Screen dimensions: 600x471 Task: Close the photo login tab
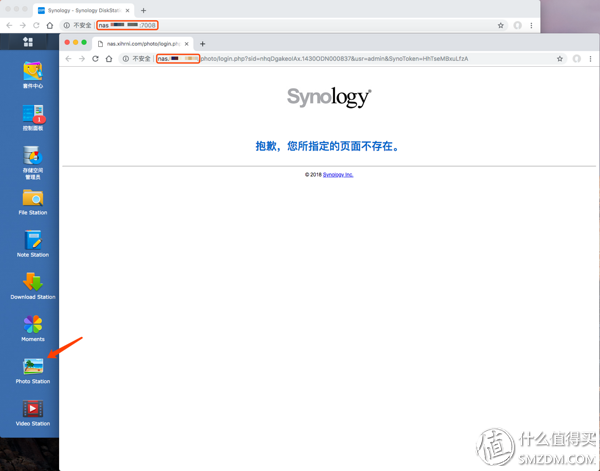(186, 44)
